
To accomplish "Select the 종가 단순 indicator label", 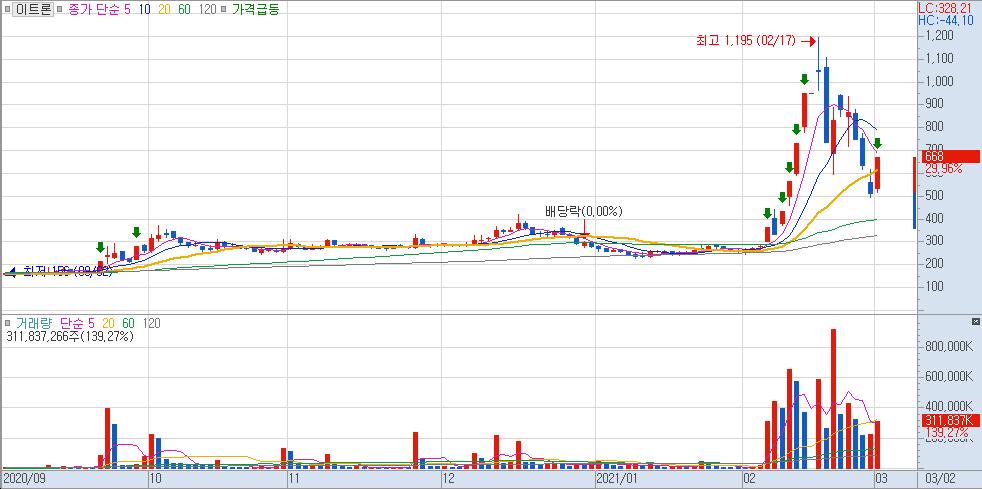I will coord(93,9).
